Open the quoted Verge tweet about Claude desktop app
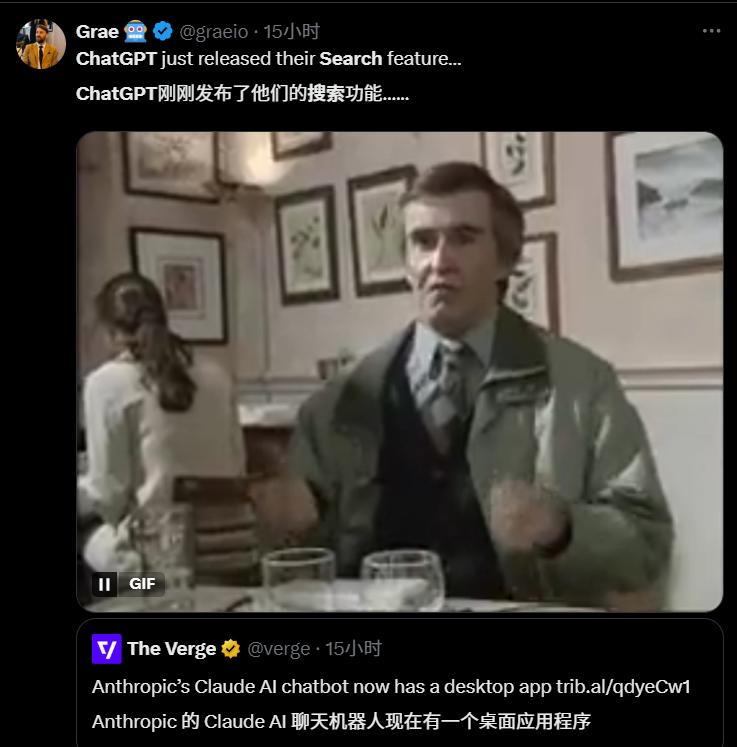 coord(400,683)
